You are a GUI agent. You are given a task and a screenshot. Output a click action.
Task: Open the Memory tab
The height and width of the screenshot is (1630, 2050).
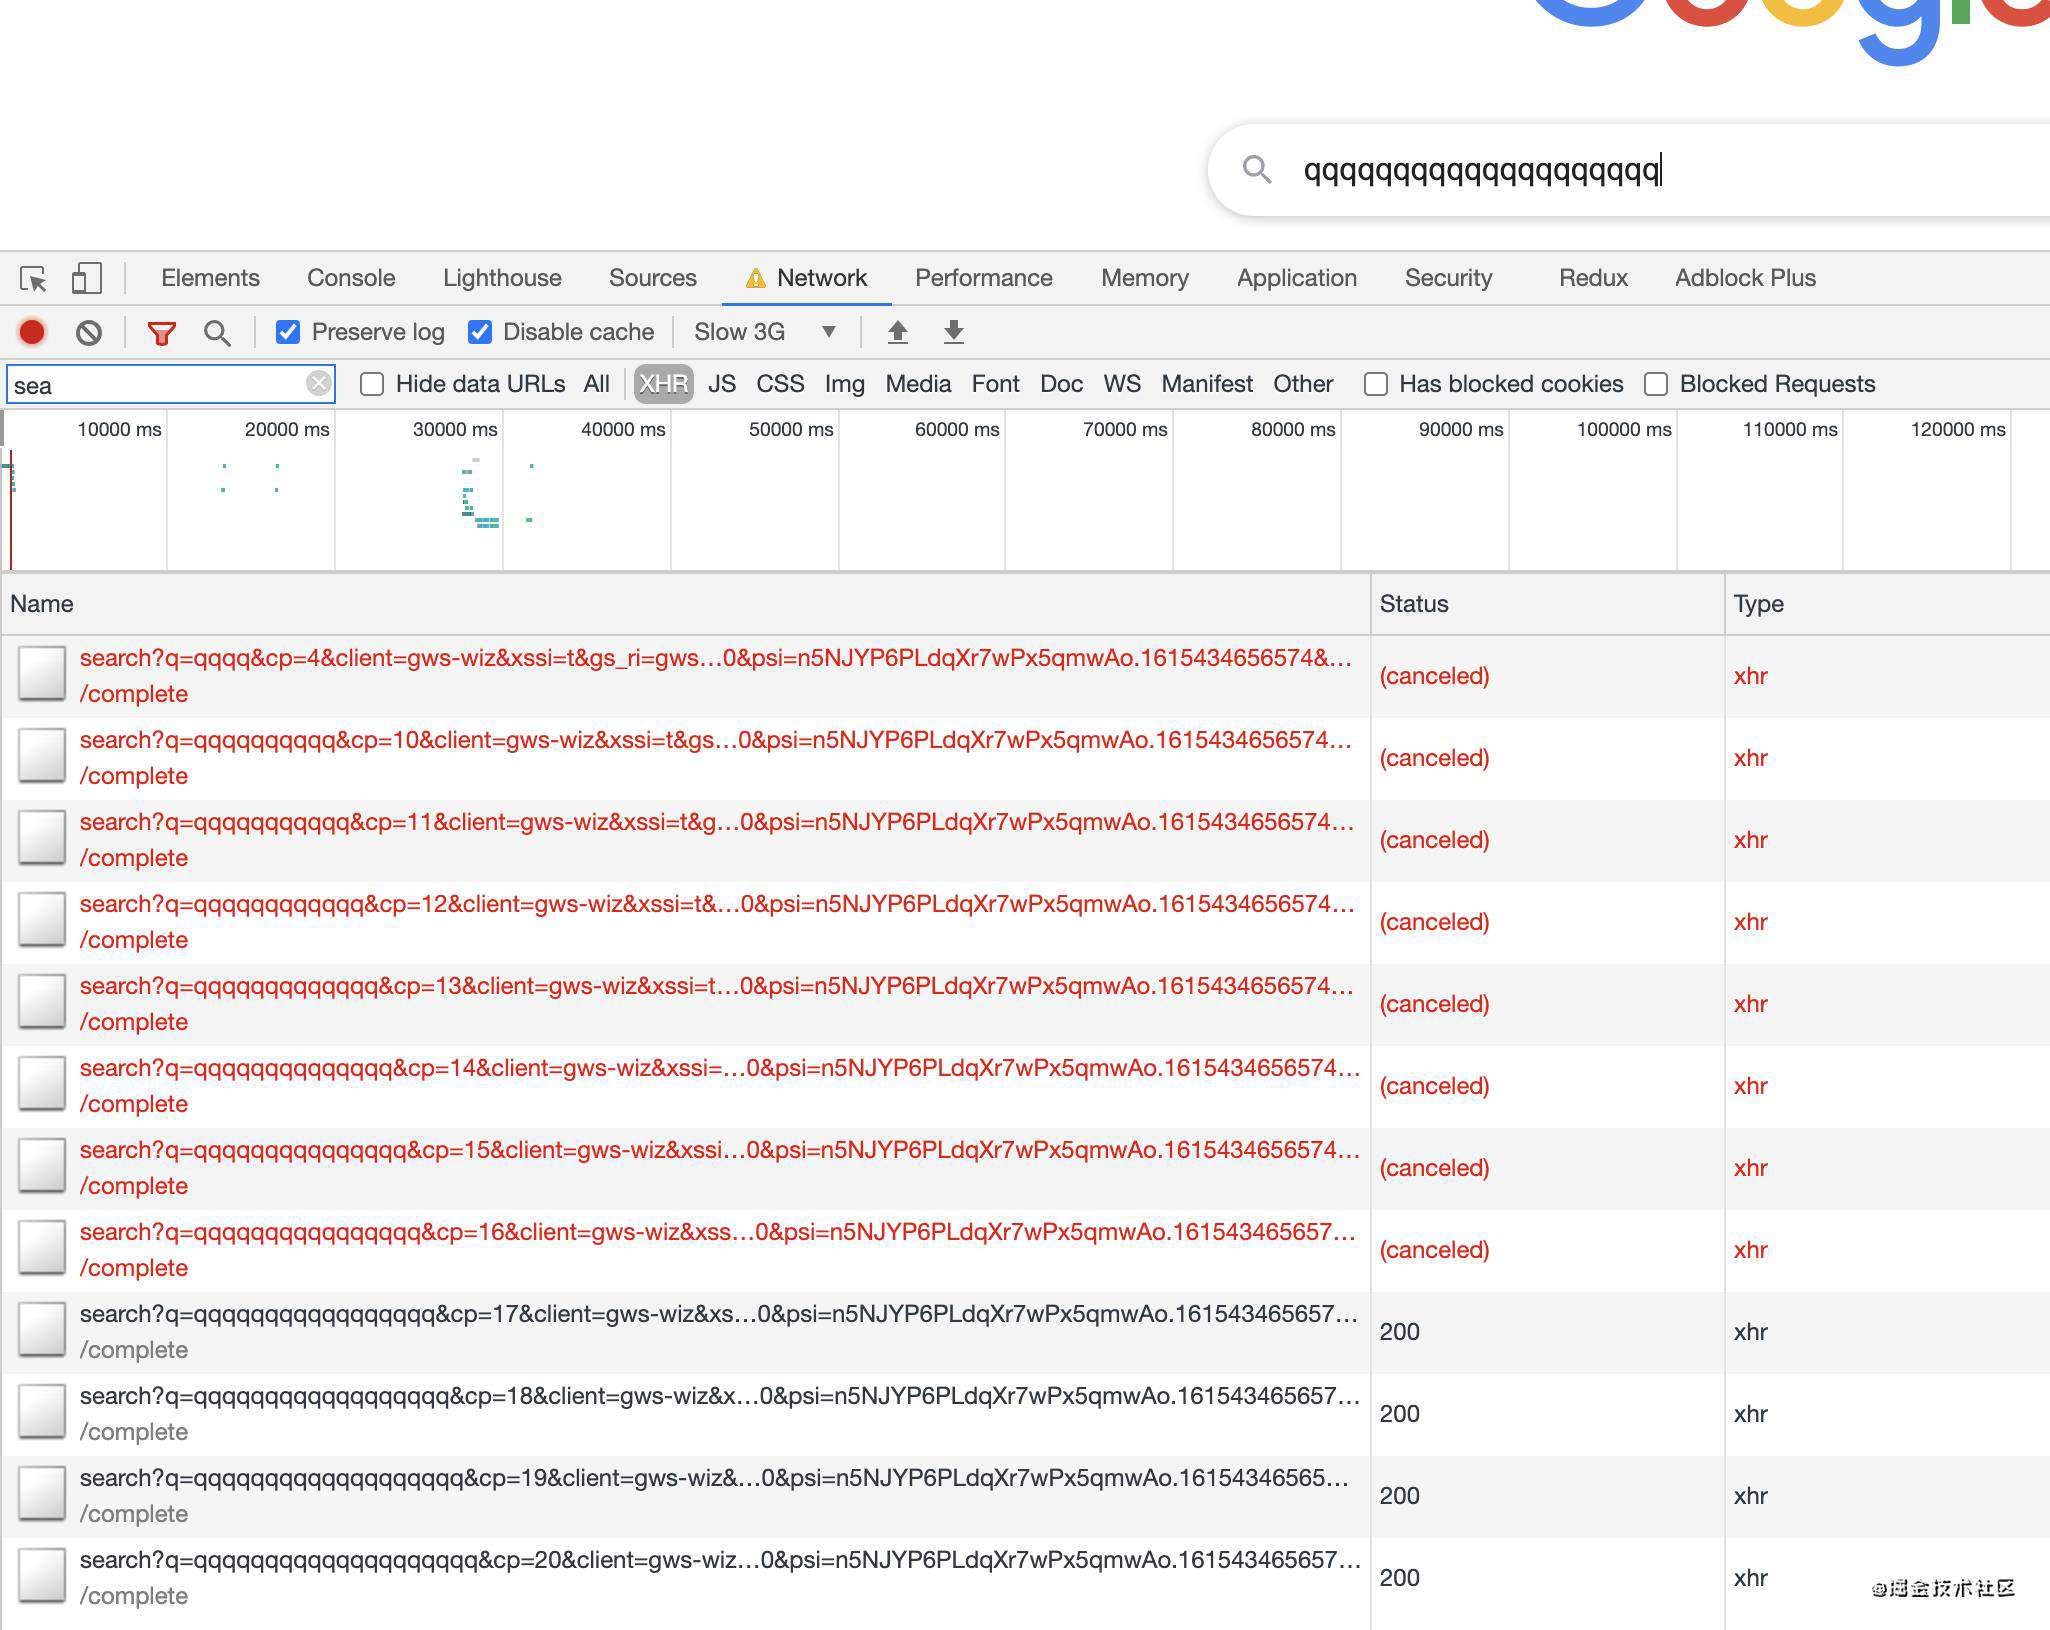point(1145,278)
